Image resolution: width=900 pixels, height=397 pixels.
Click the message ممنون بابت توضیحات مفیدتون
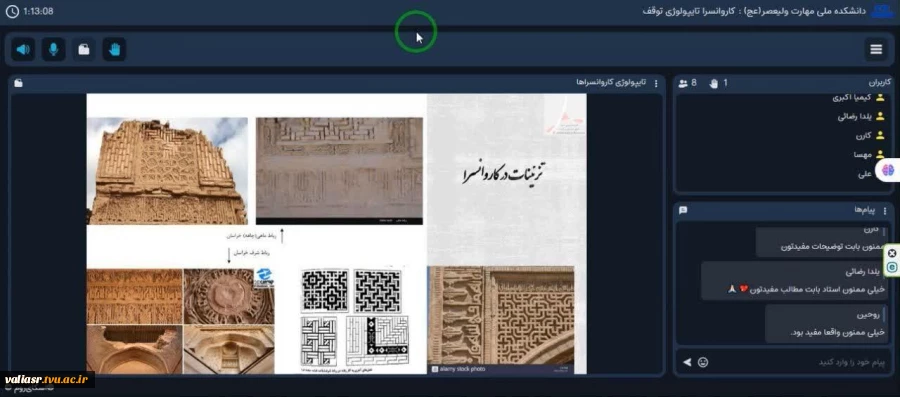pos(822,242)
